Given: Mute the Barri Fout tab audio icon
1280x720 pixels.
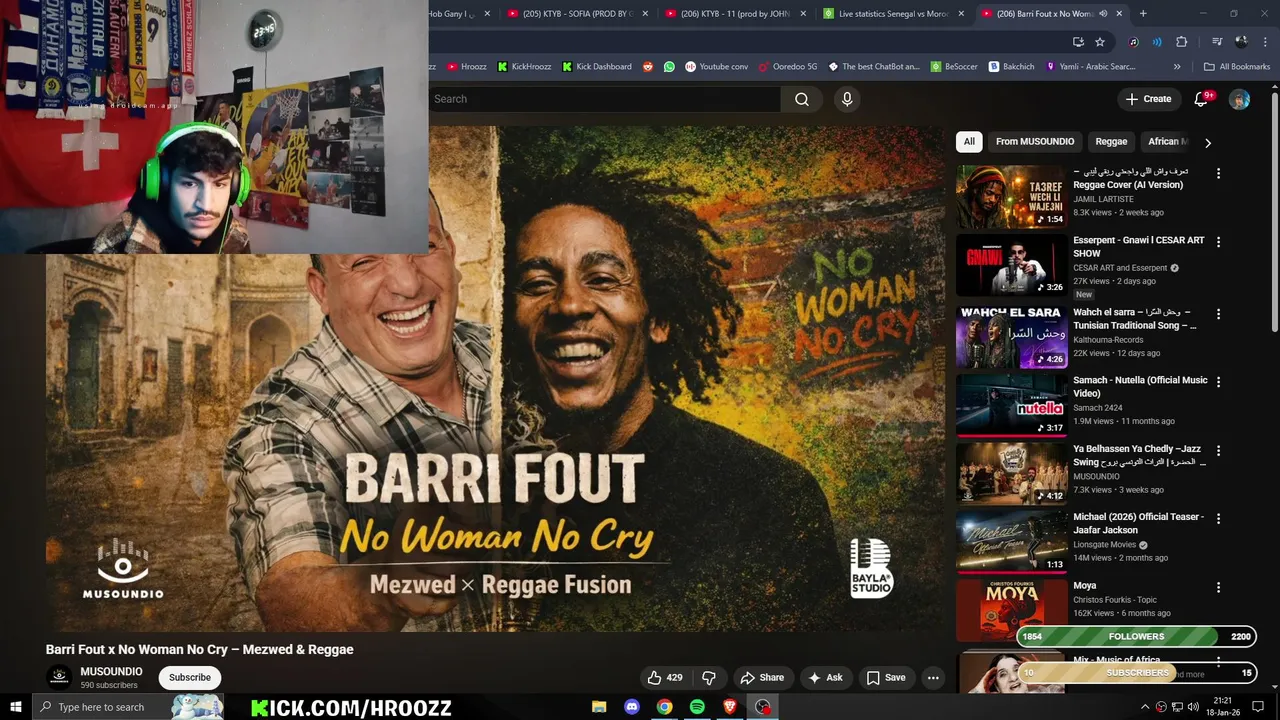Looking at the screenshot, I should click(1103, 14).
